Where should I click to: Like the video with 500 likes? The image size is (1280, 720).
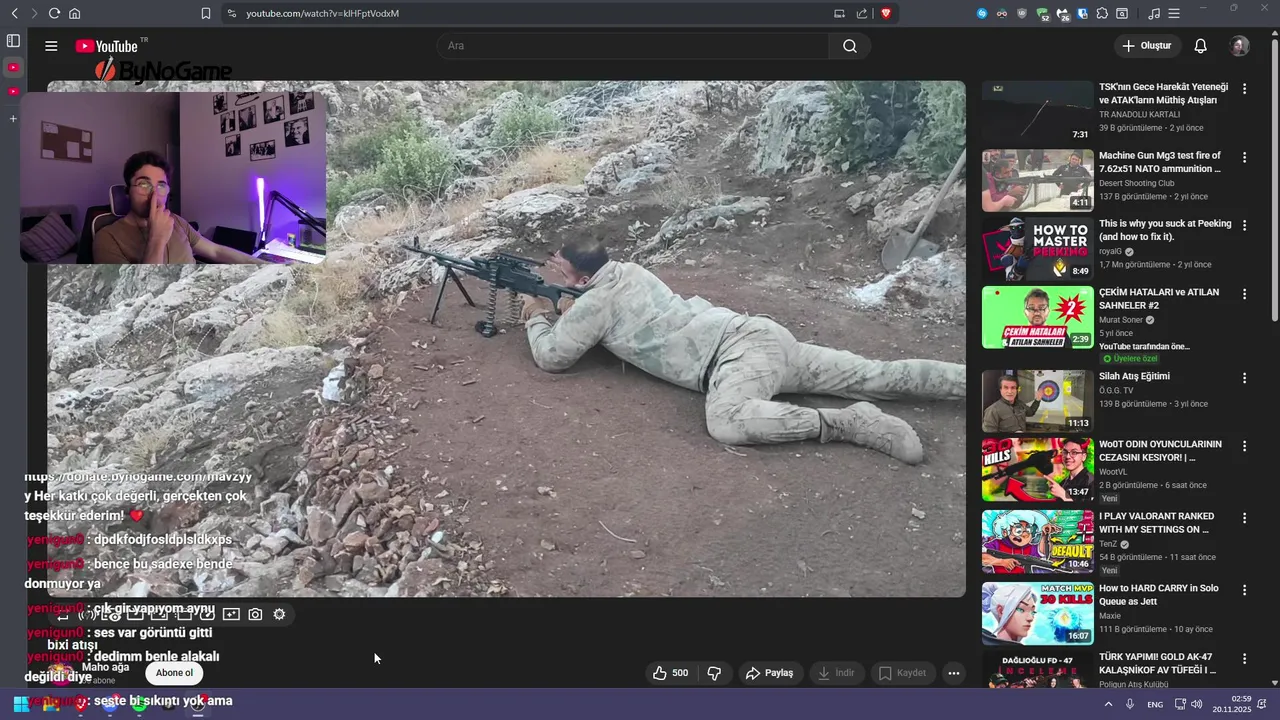[x=670, y=673]
